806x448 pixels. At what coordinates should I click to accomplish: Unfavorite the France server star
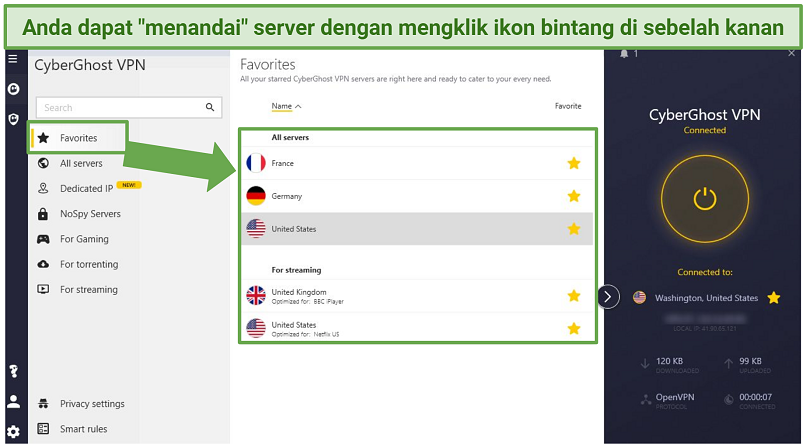pyautogui.click(x=574, y=163)
